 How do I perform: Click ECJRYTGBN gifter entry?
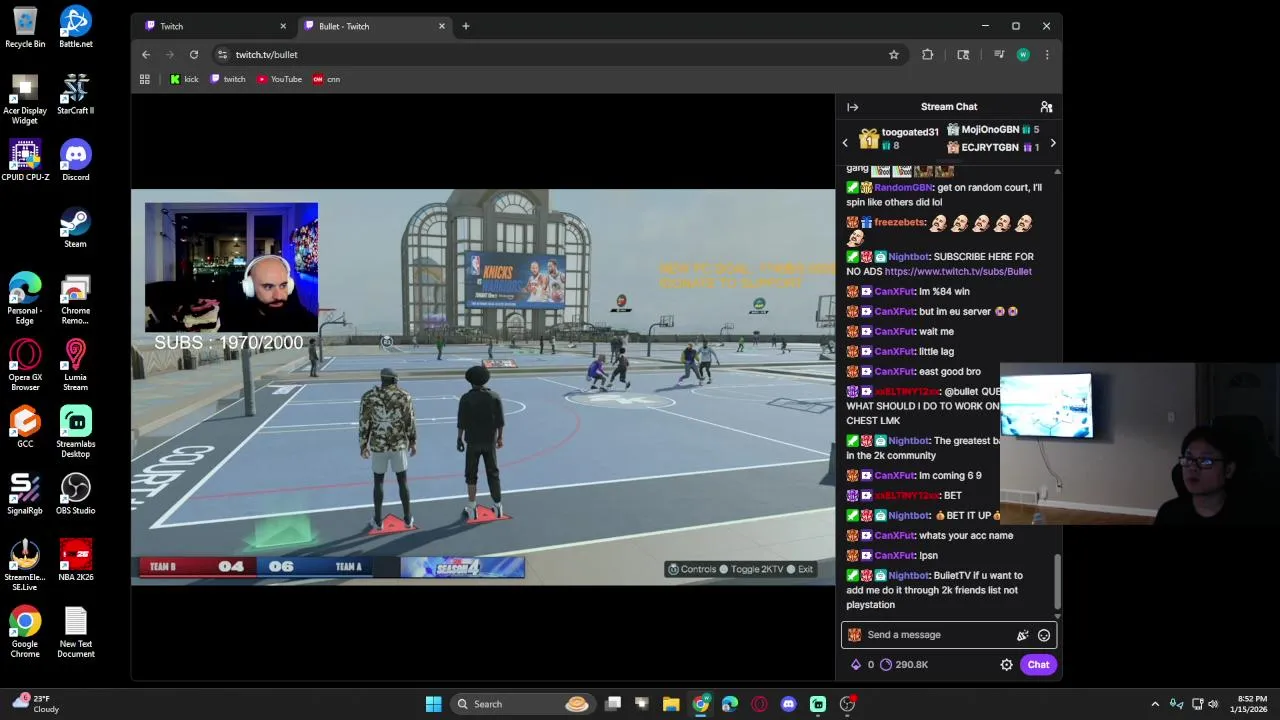click(x=992, y=148)
